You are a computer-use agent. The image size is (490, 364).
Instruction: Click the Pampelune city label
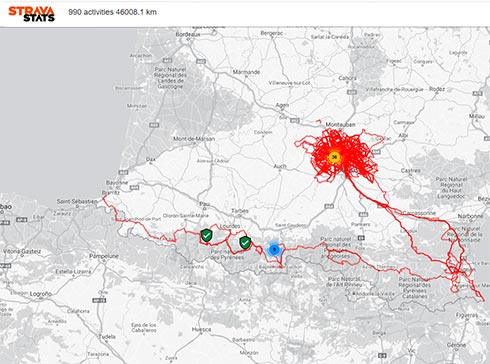coord(104,256)
